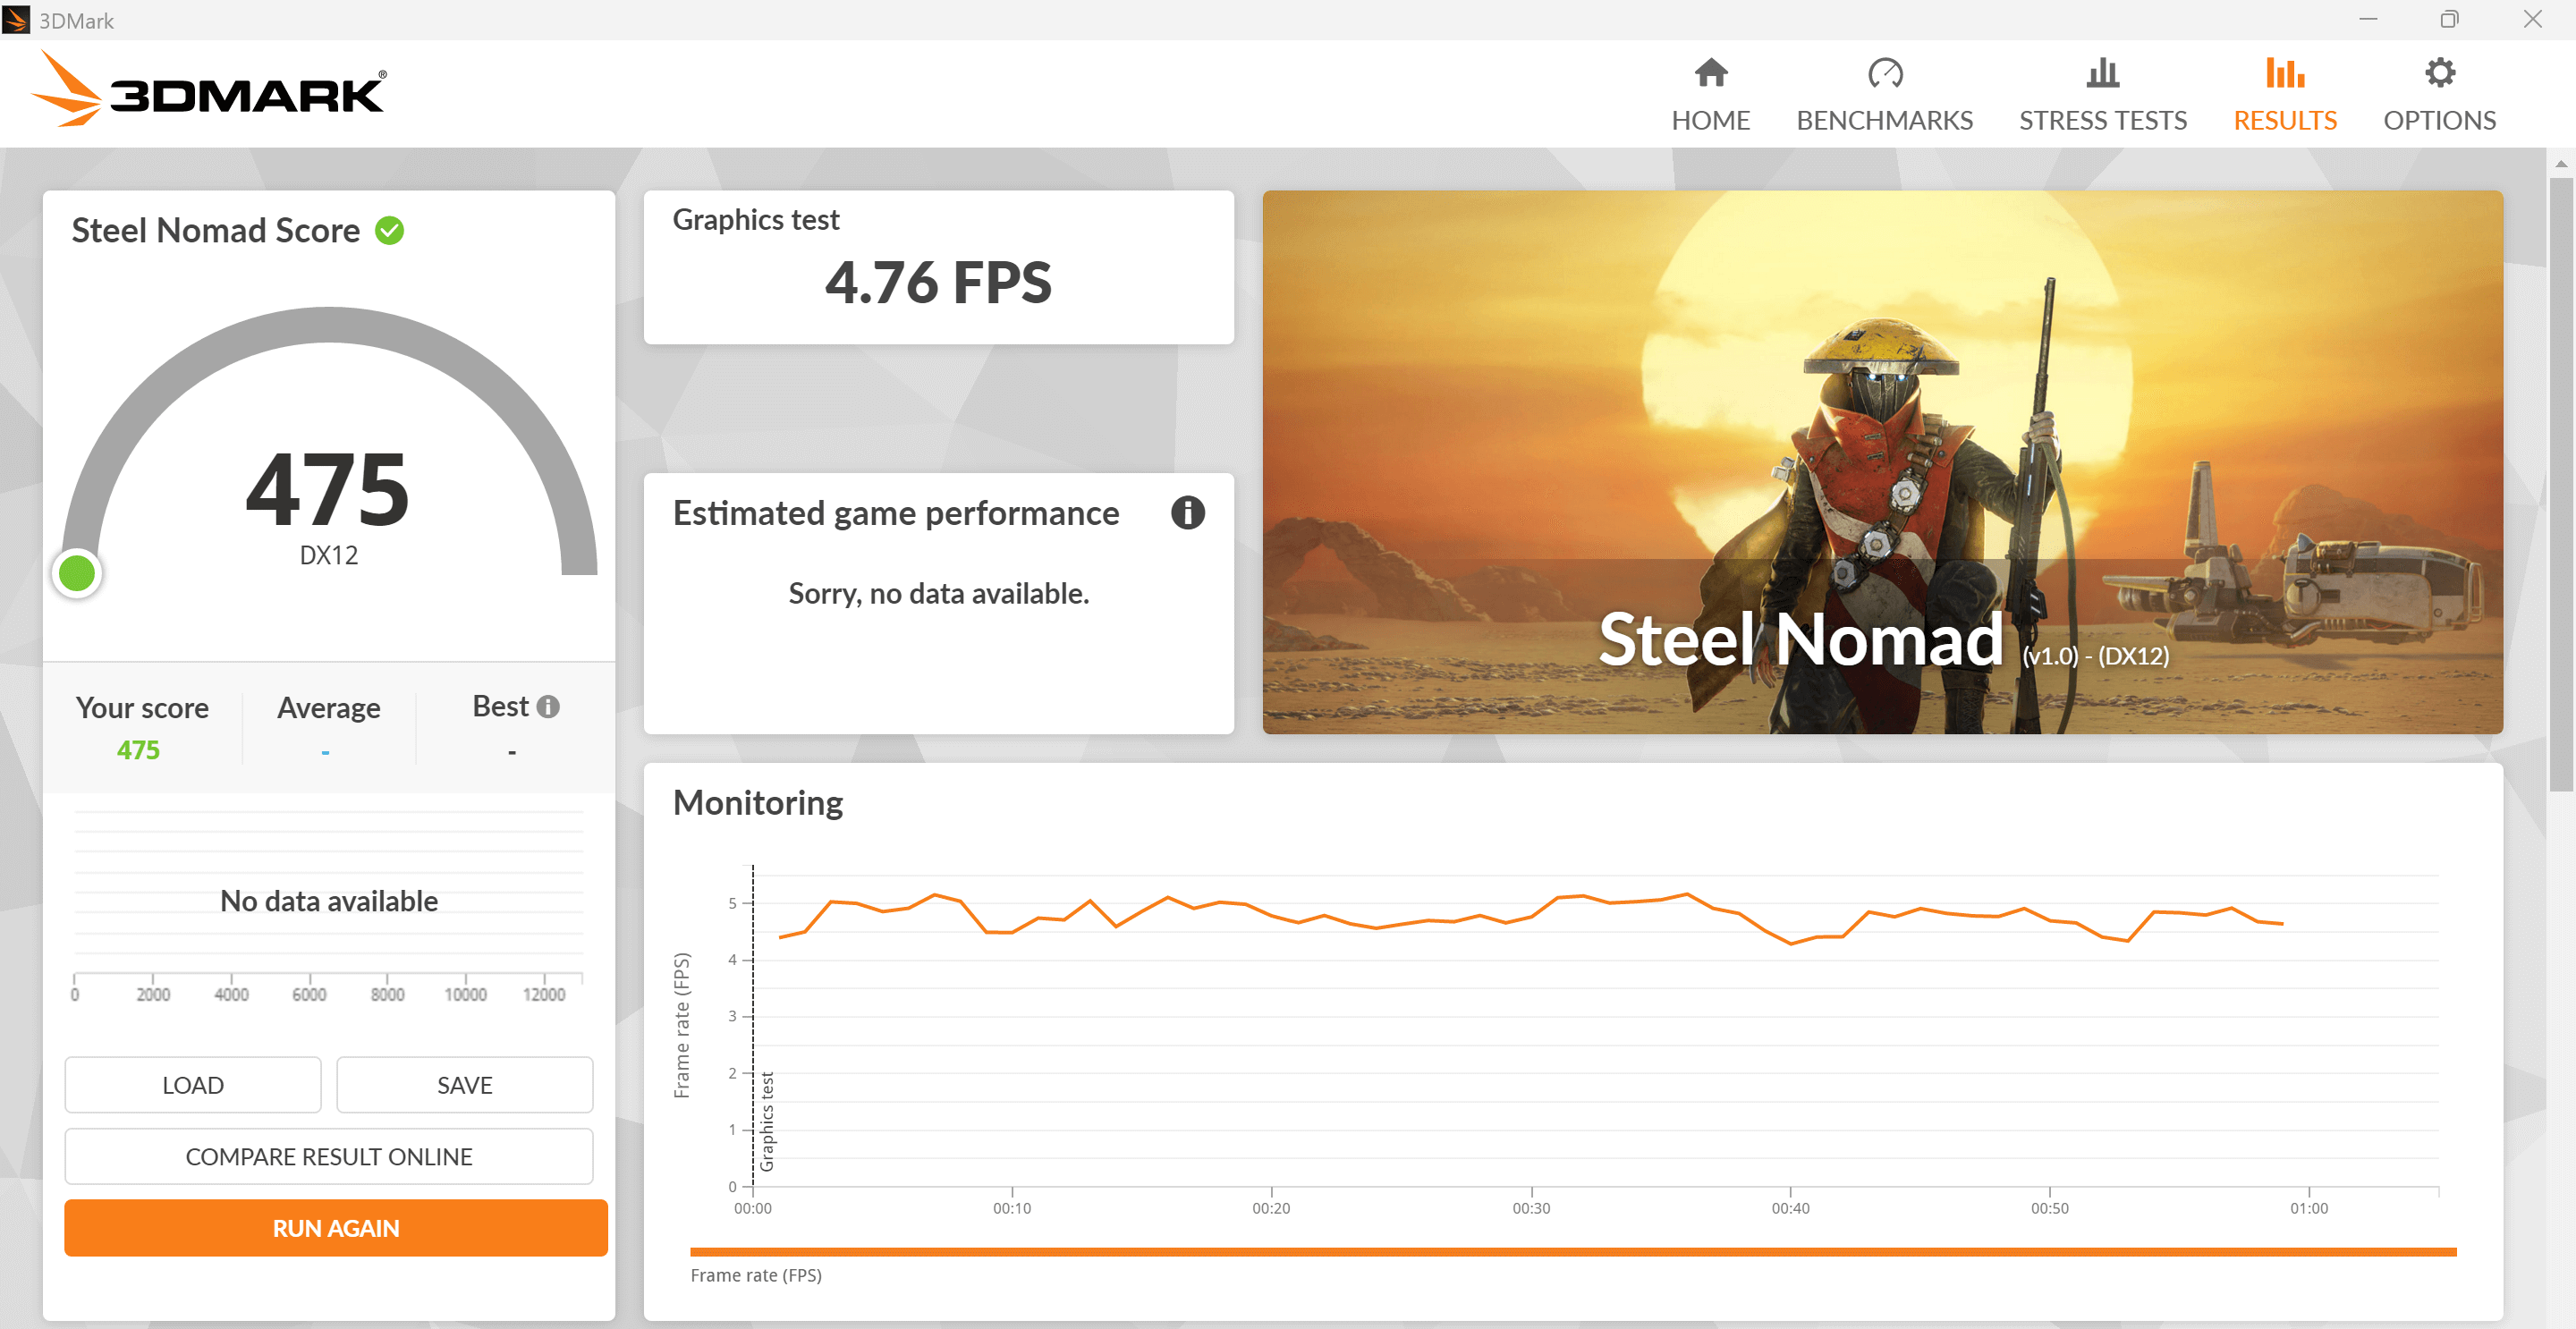The height and width of the screenshot is (1329, 2576).
Task: Click the orange Results chart icon
Action: tap(2284, 73)
